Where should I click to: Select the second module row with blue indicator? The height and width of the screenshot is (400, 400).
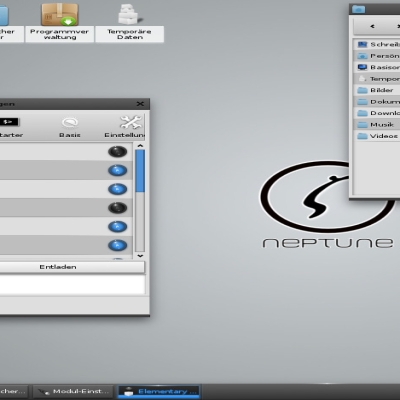coord(66,170)
